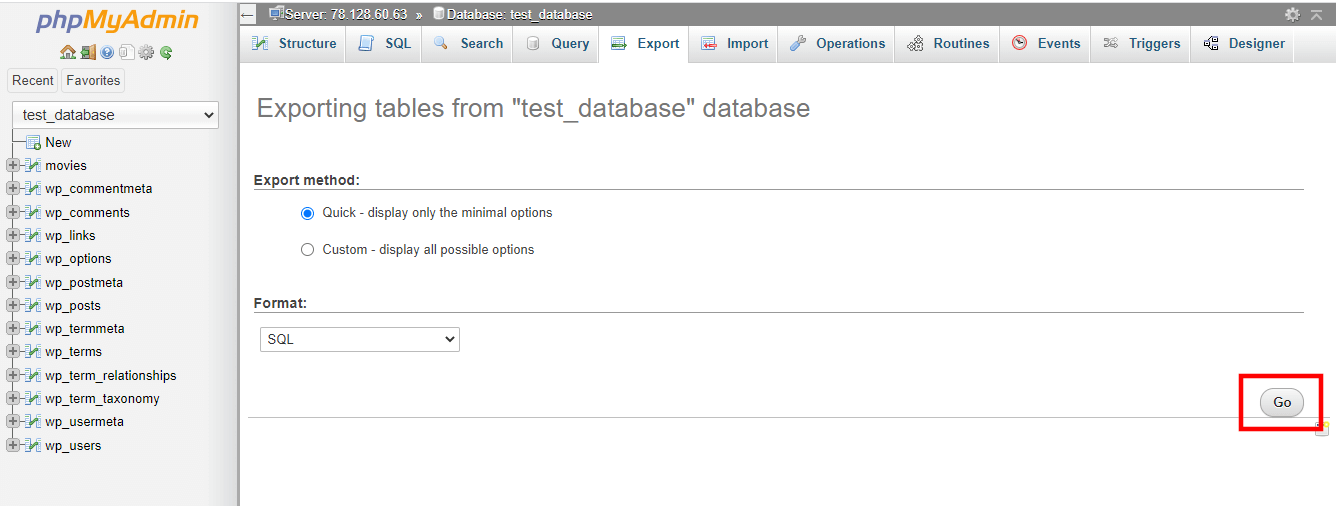
Task: Click the wp_posts table structure icon
Action: click(x=33, y=306)
